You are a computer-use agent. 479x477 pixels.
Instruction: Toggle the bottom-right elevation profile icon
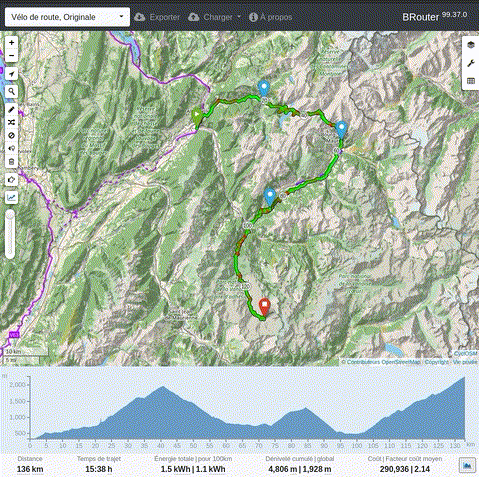pyautogui.click(x=467, y=465)
